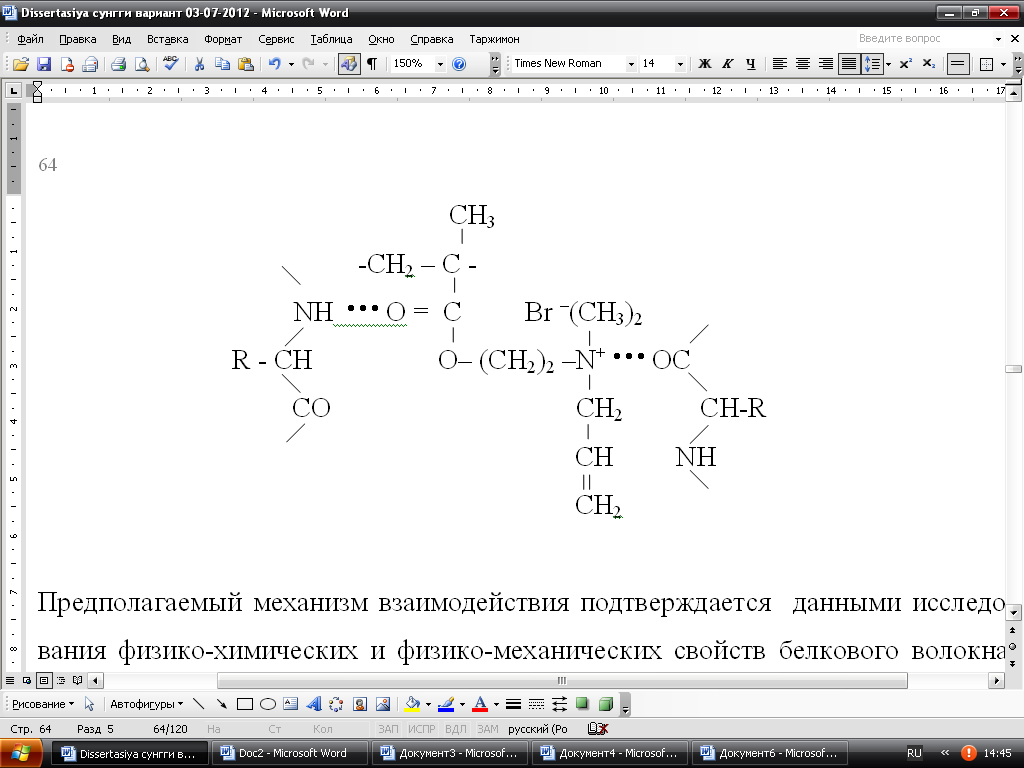Open the Таблица menu
1024x768 pixels.
coord(331,39)
